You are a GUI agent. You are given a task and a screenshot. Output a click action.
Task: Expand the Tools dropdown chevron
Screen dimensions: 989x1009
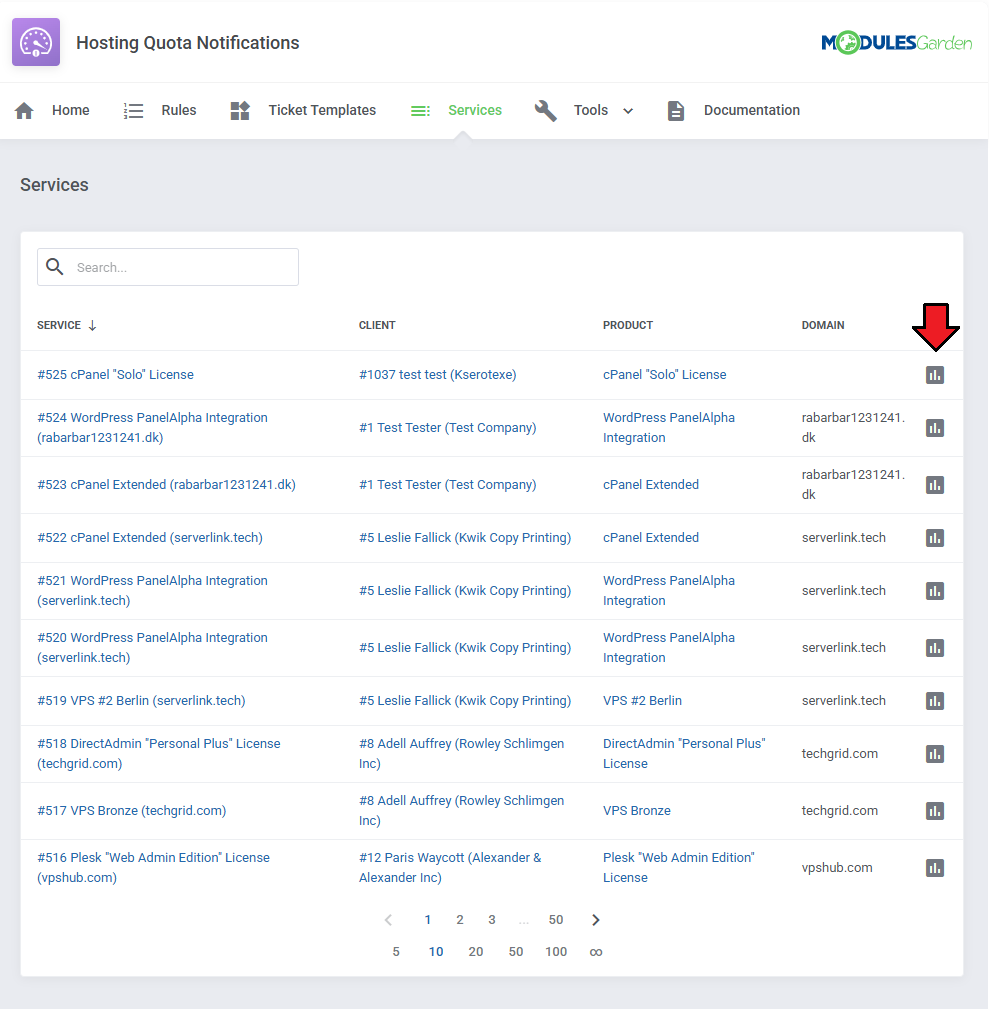(628, 111)
